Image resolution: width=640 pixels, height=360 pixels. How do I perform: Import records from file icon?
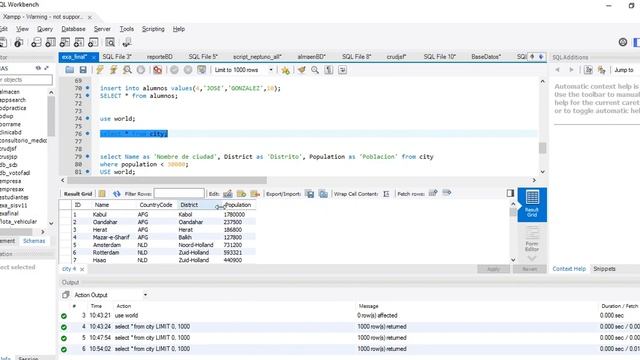323,193
